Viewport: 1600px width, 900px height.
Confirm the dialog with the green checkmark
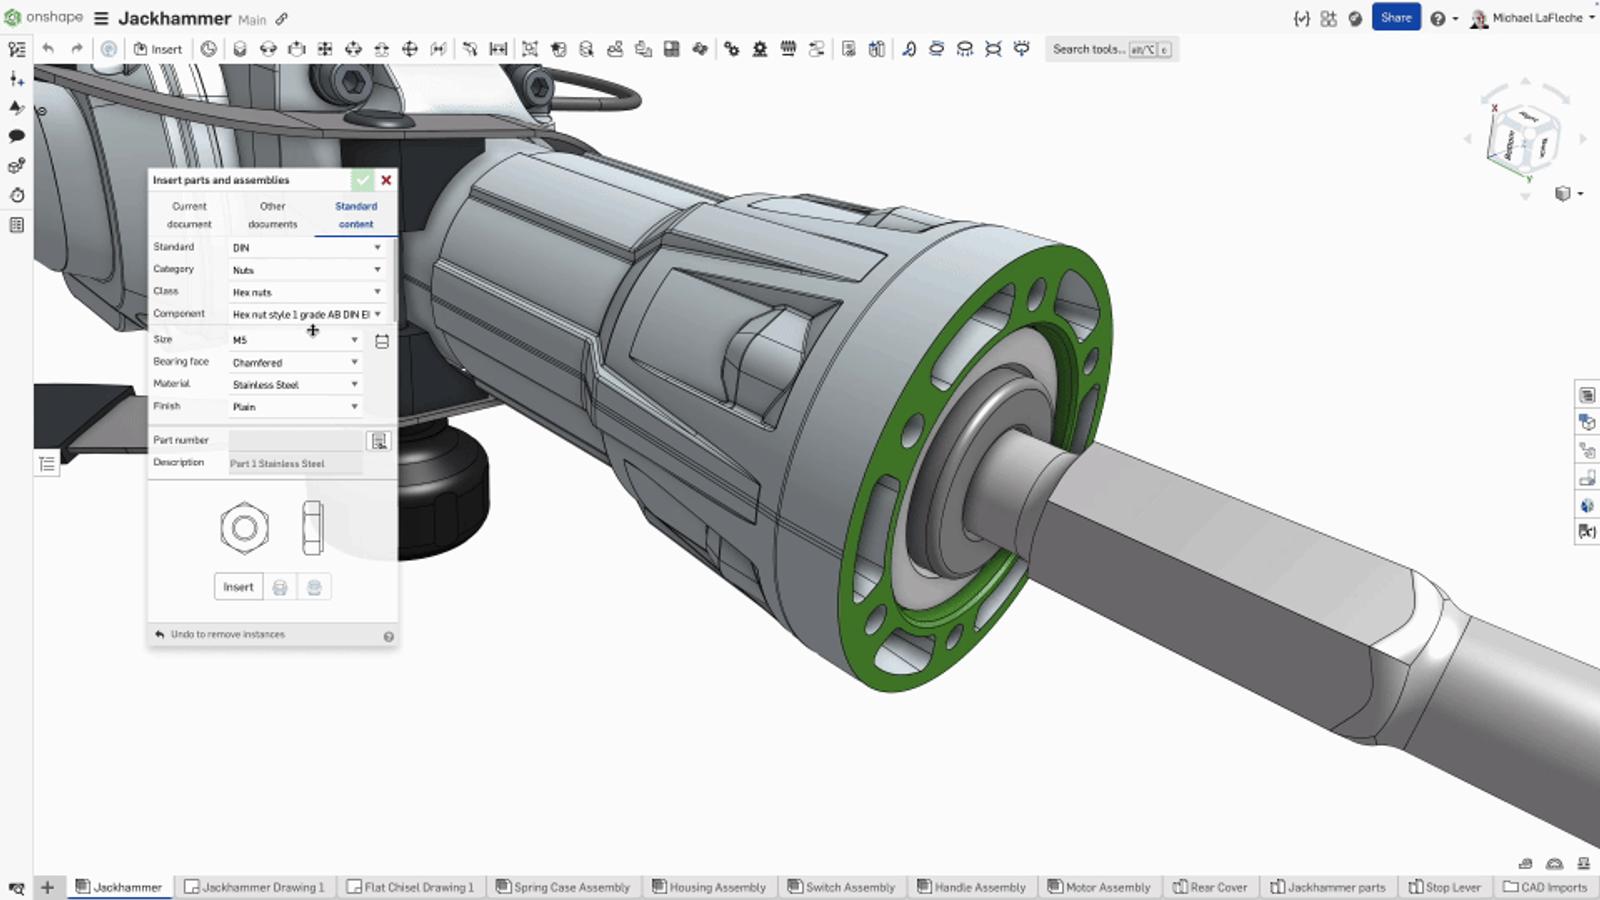[x=362, y=180]
